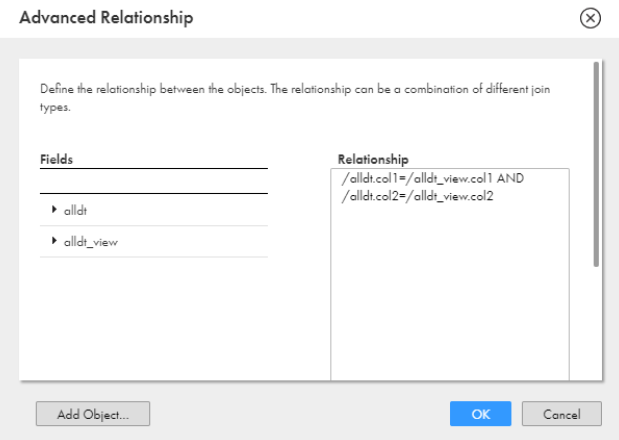Click the expression line starting with /alldt.col1
The width and height of the screenshot is (619, 440).
tap(433, 178)
